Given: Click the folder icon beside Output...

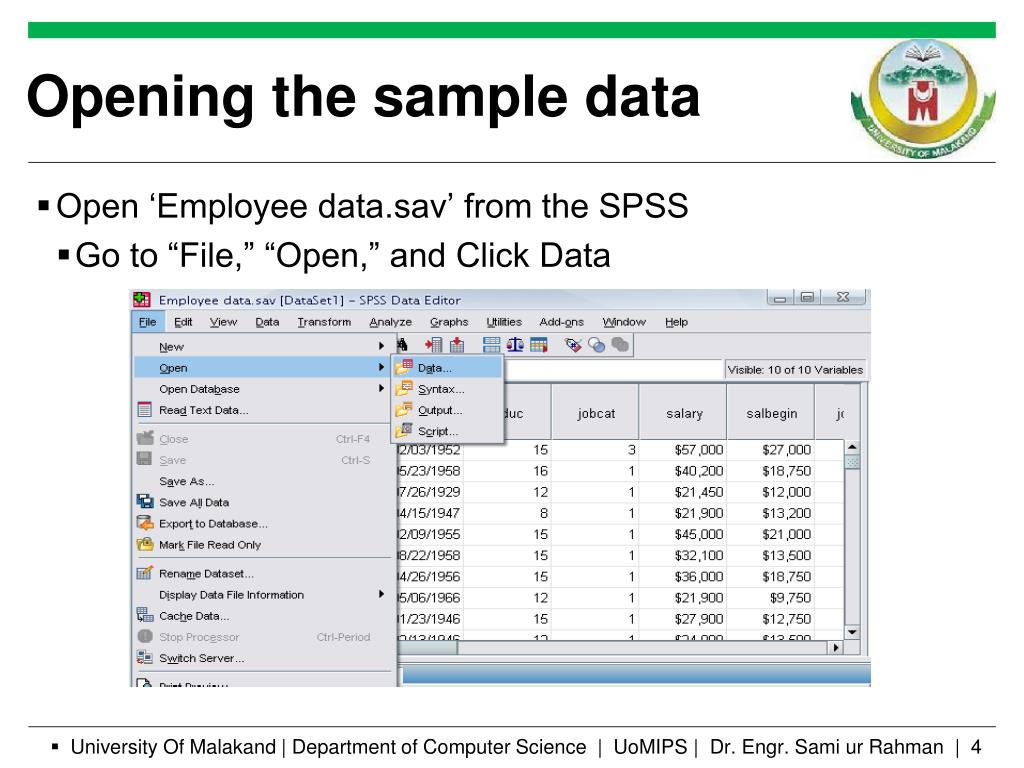Looking at the screenshot, I should click(x=404, y=409).
